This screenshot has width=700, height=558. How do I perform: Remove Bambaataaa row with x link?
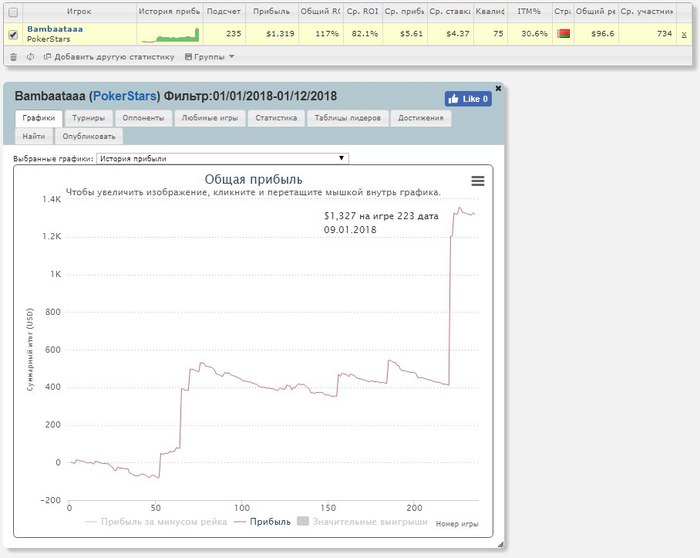[x=683, y=34]
